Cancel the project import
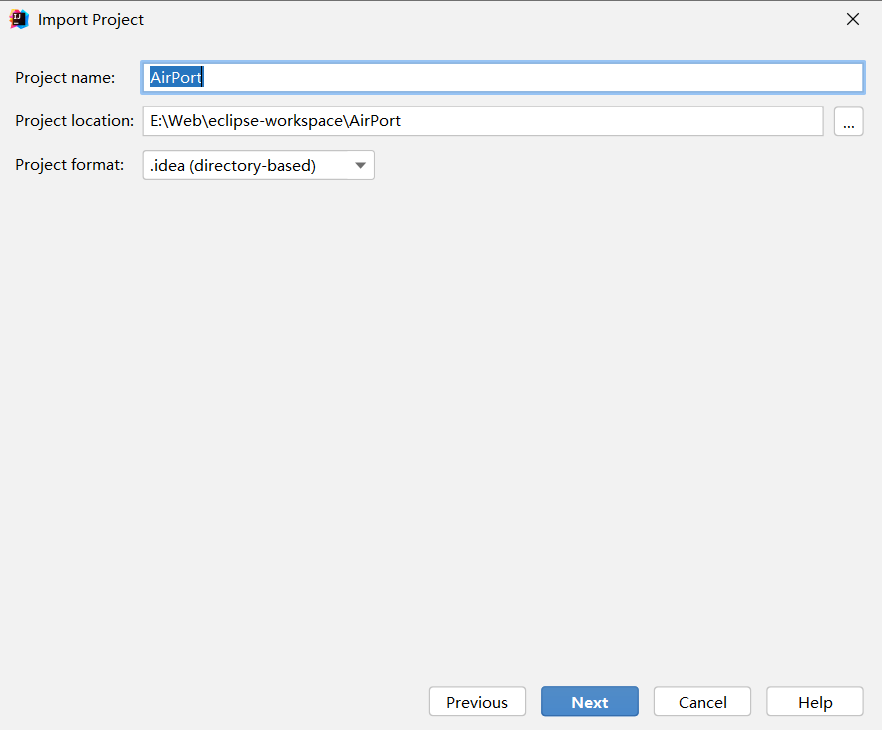 [702, 701]
